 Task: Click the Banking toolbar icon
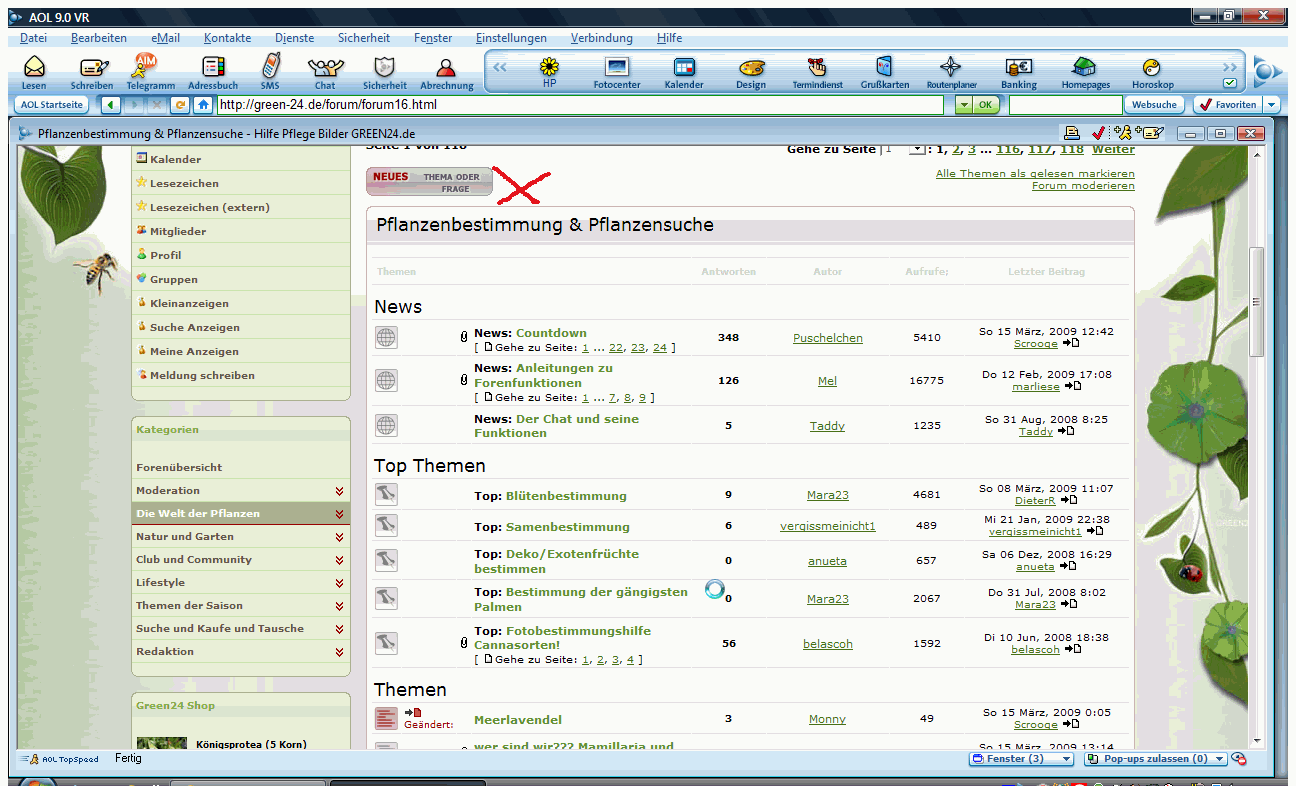[1019, 68]
